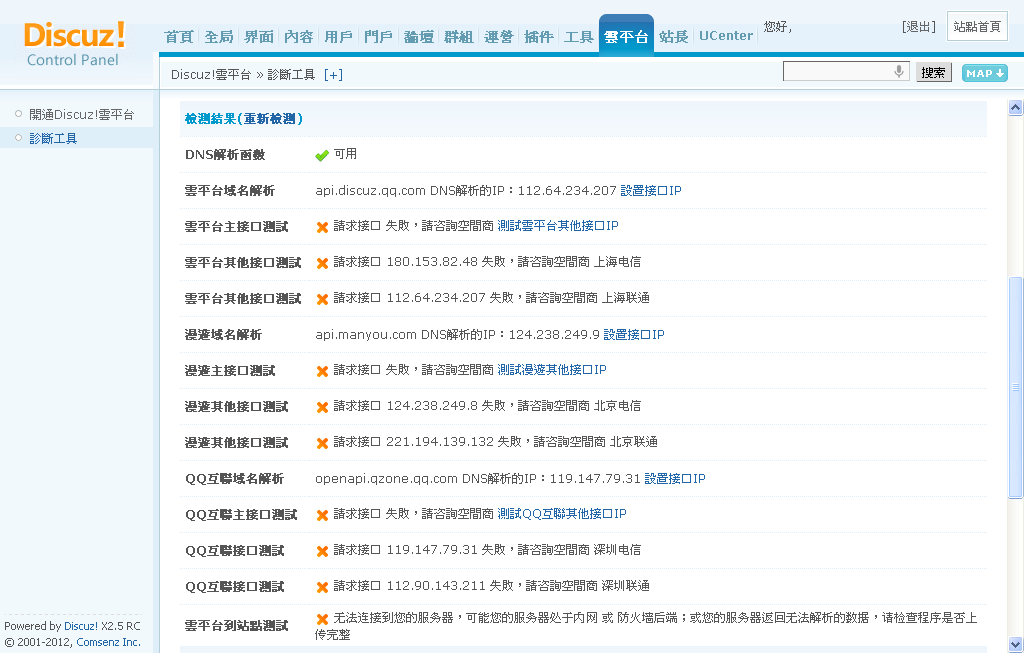Click 設置接口IP link for openapi.qzone.qq.com
Screen dimensions: 1024x653
coord(675,479)
